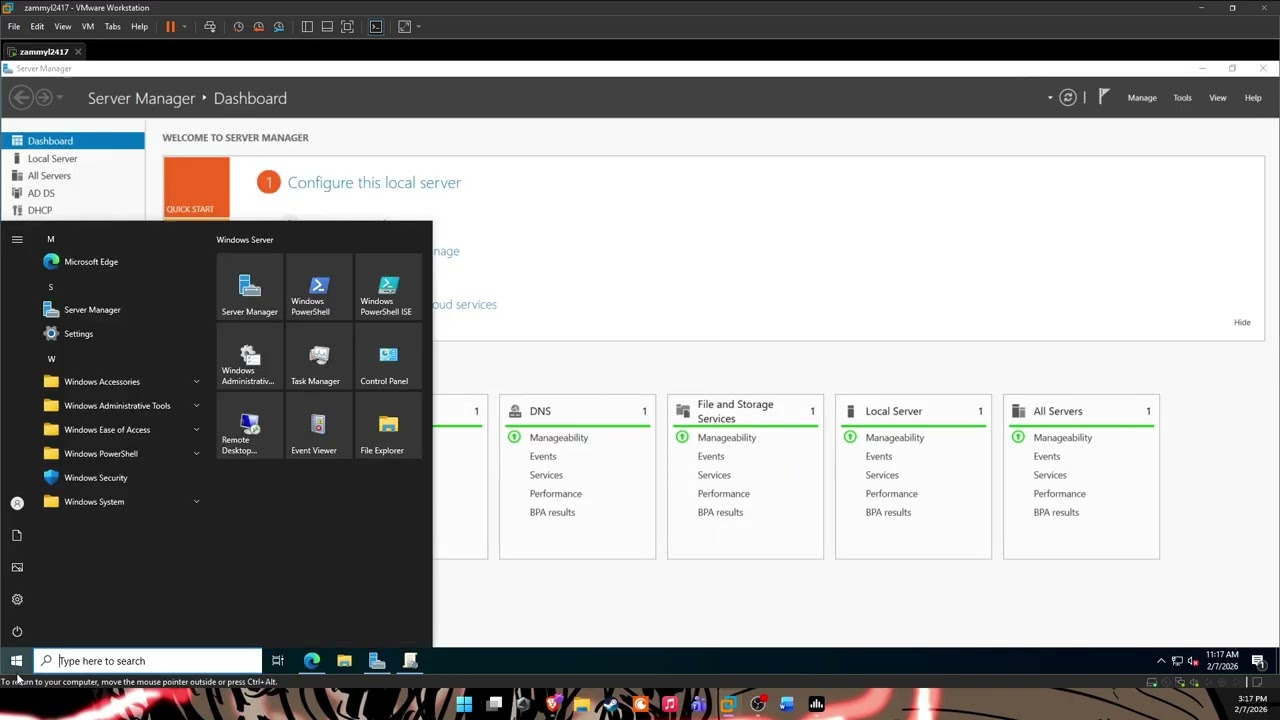This screenshot has height=720, width=1280.
Task: Open the Server Manager Manage menu
Action: pyautogui.click(x=1142, y=98)
